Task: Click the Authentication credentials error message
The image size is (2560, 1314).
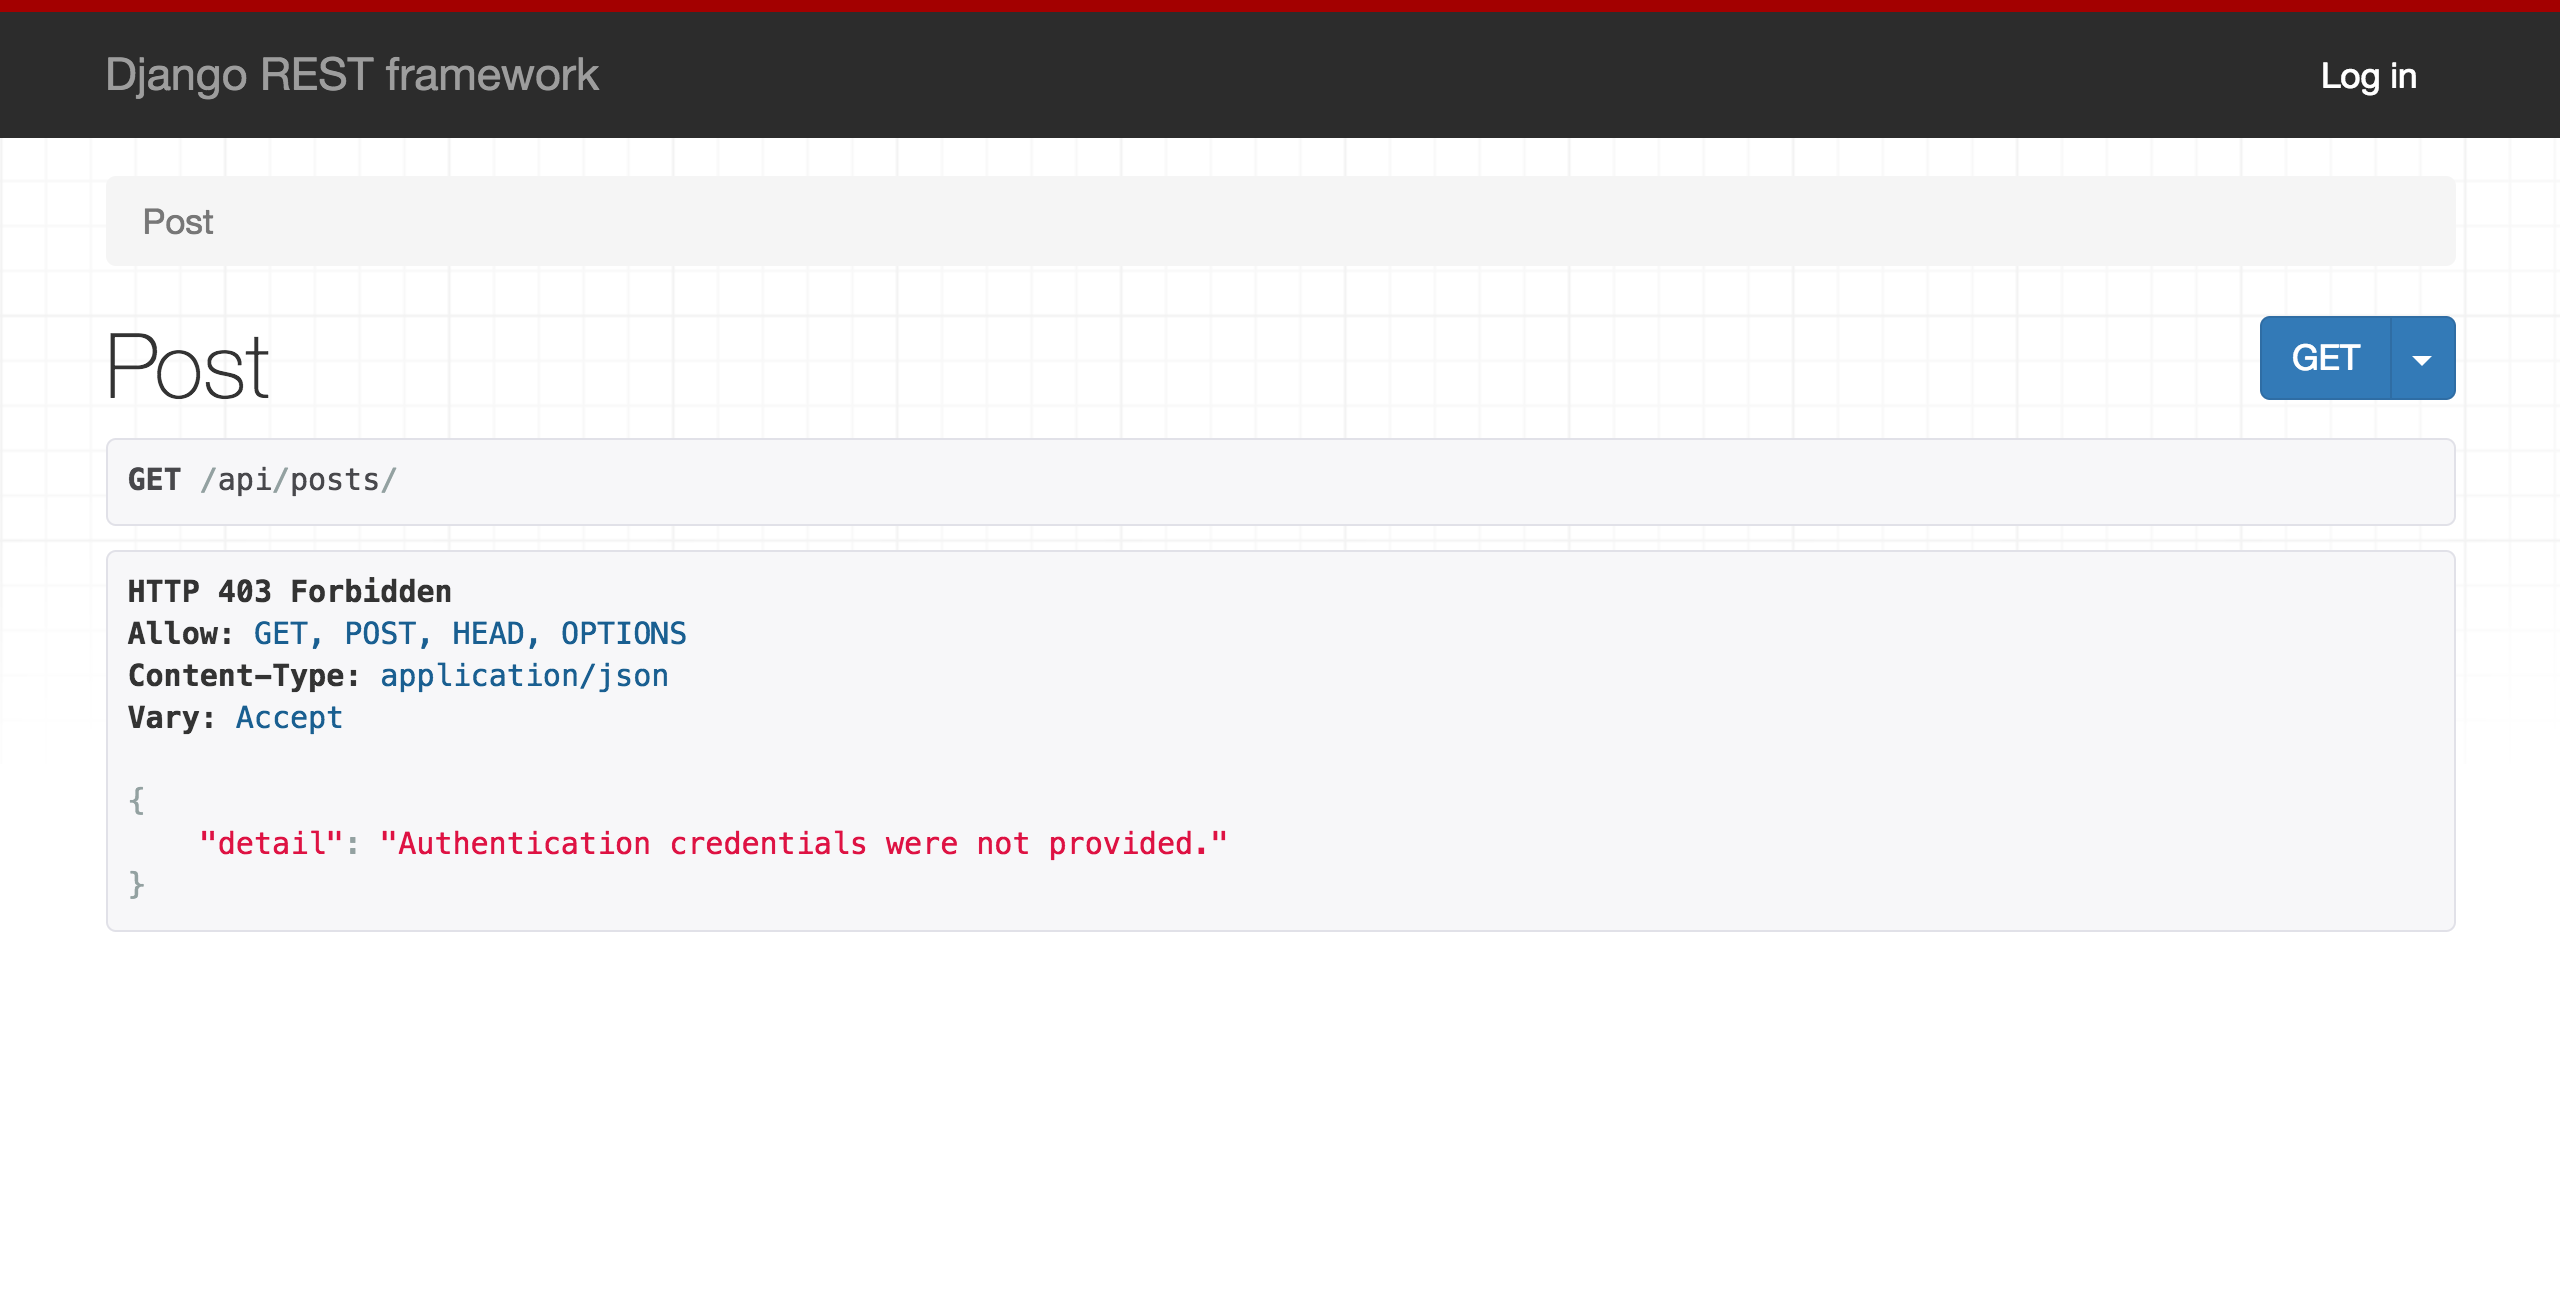Action: click(x=803, y=844)
